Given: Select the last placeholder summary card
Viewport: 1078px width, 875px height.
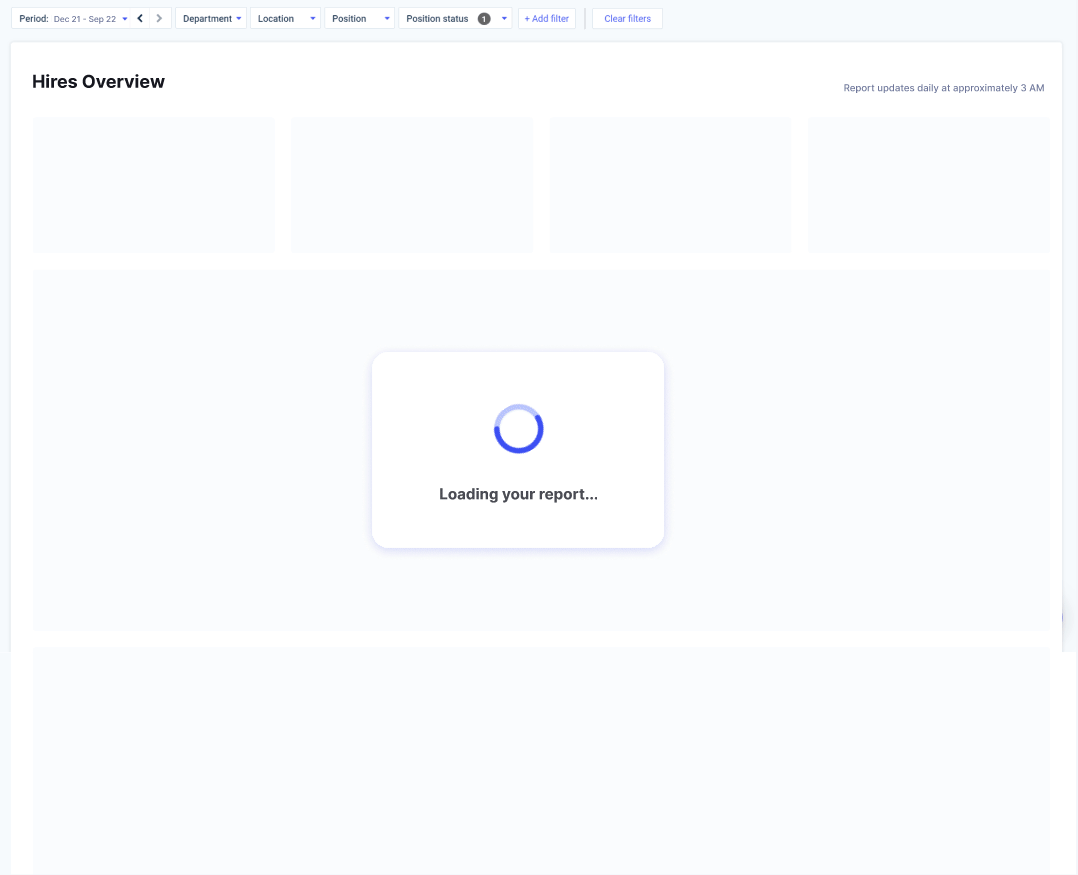Looking at the screenshot, I should coord(928,185).
